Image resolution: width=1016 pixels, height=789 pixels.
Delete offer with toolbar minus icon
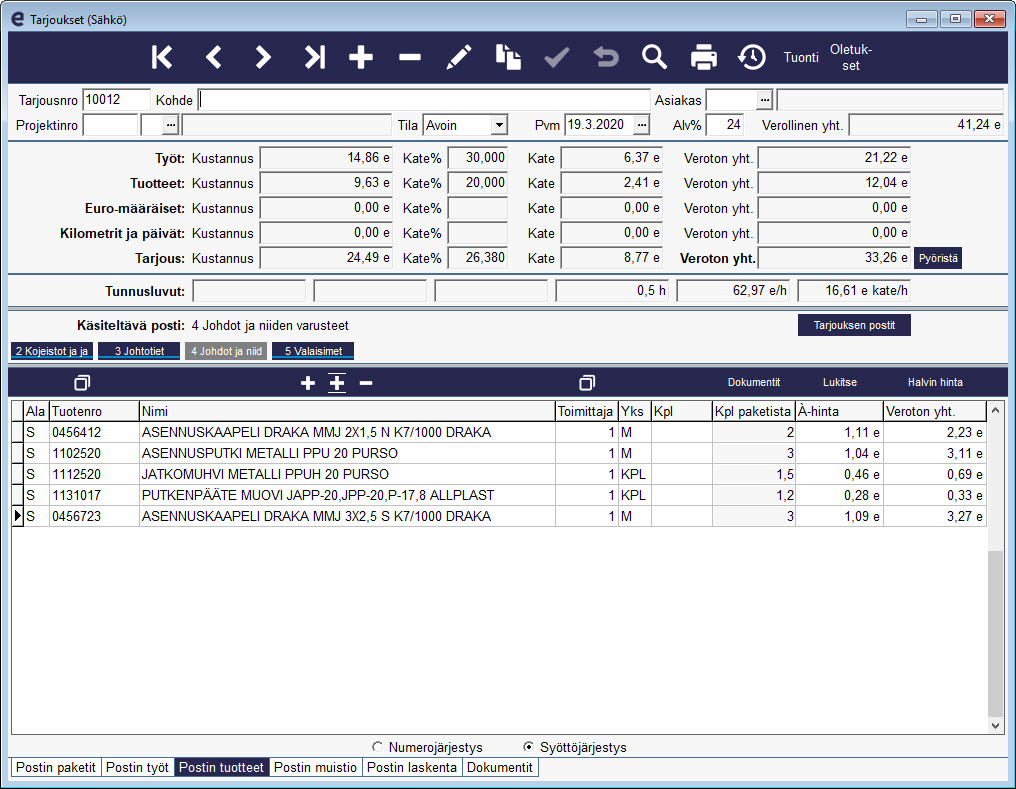[410, 57]
